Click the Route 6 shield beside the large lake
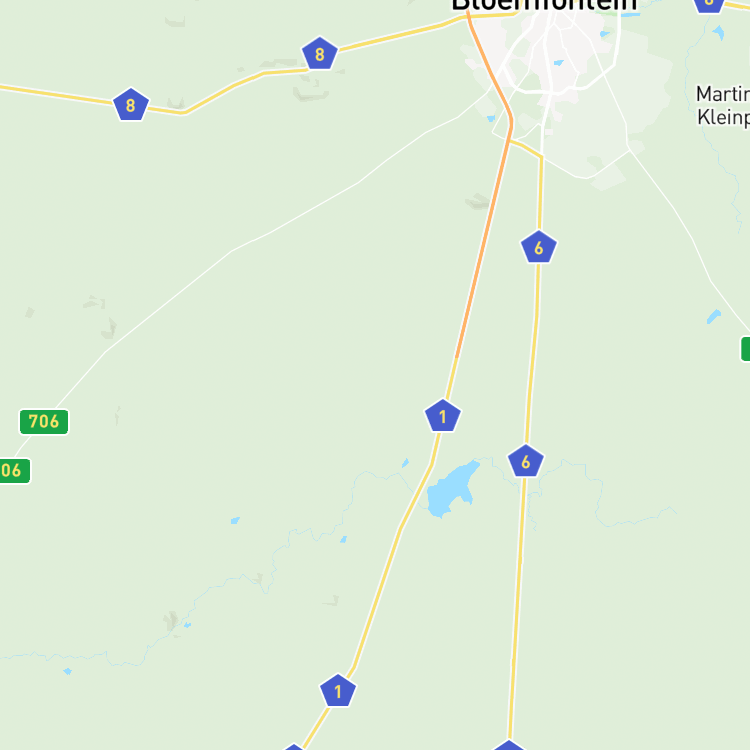Screen dimensions: 750x750 526,461
